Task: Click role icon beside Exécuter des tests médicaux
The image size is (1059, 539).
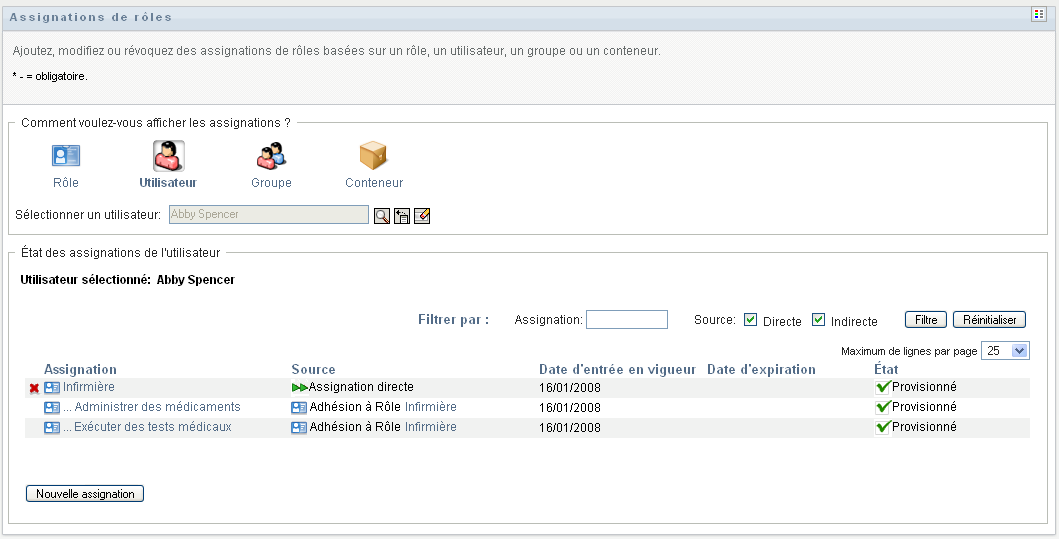Action: 52,428
